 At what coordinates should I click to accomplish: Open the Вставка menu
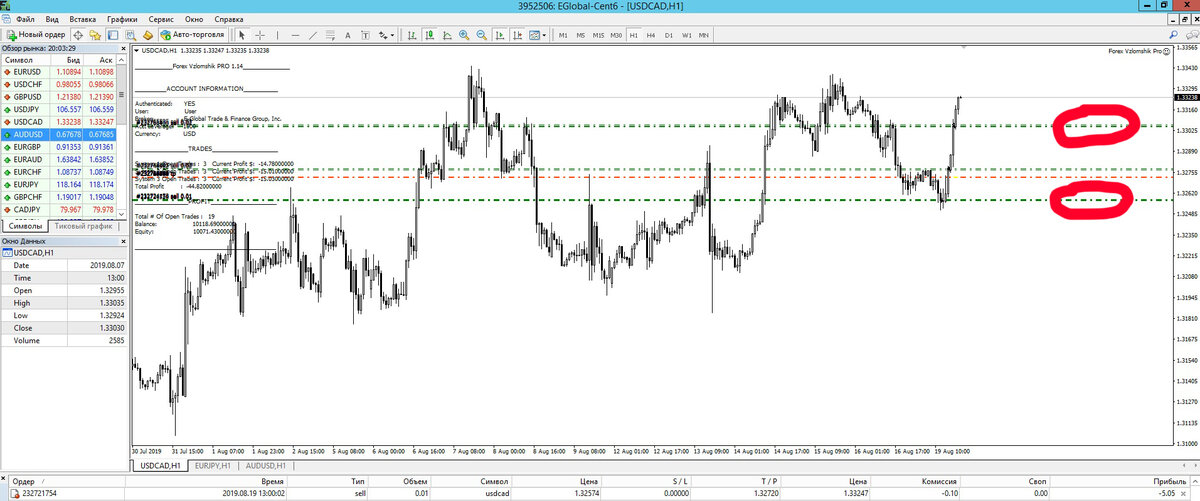coord(84,19)
